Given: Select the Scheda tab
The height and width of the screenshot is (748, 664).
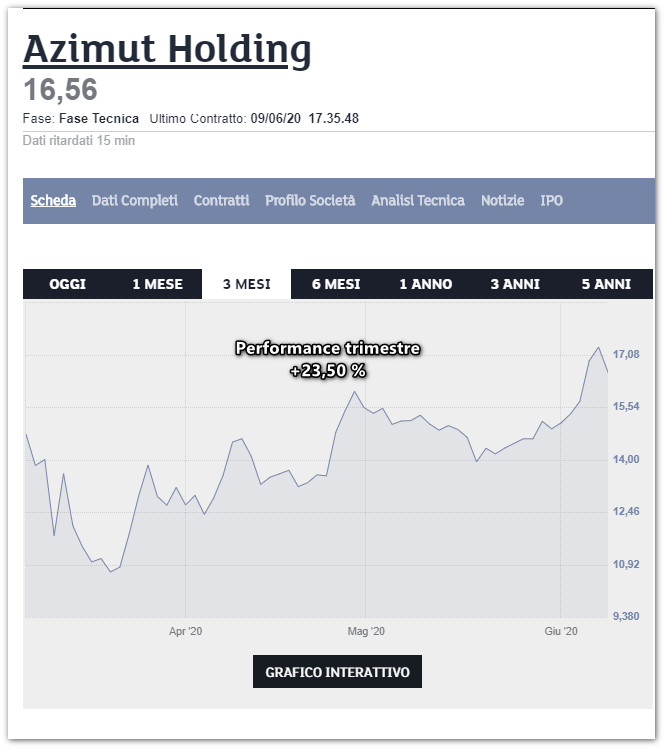Looking at the screenshot, I should pos(53,200).
